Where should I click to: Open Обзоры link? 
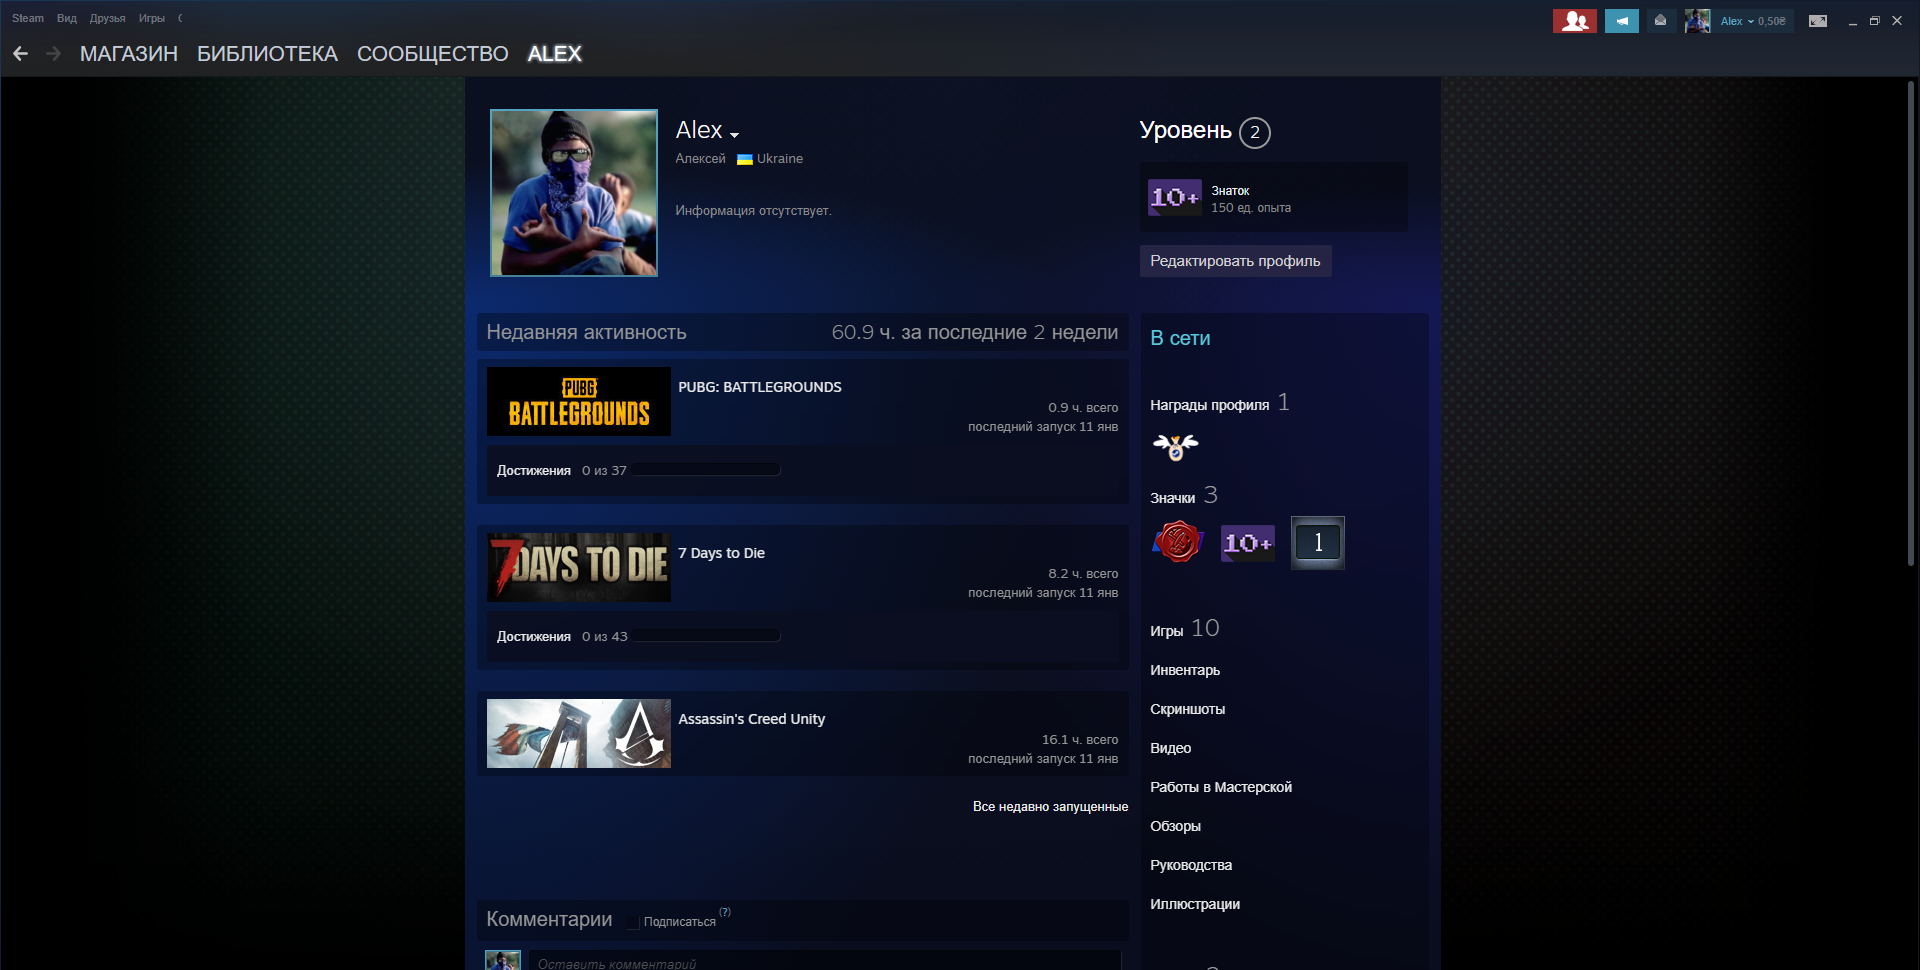coord(1175,826)
